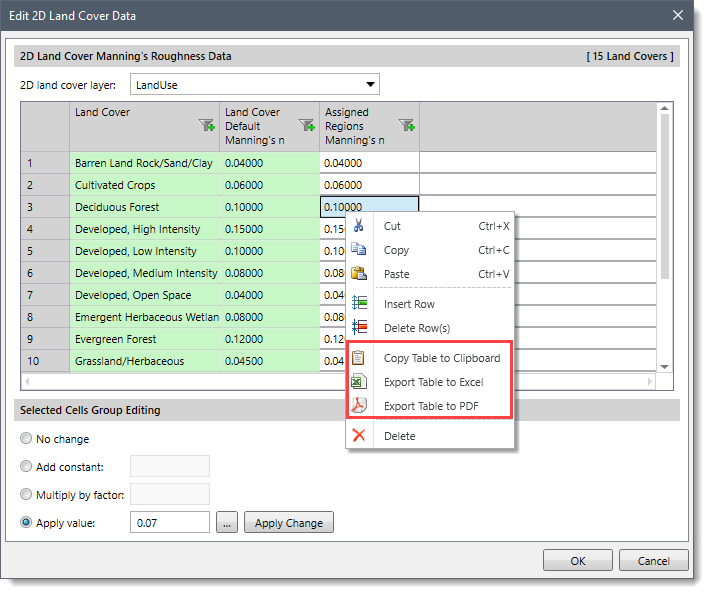The width and height of the screenshot is (709, 594).
Task: Open filter for Assigned Regions Manning's n
Action: (406, 125)
